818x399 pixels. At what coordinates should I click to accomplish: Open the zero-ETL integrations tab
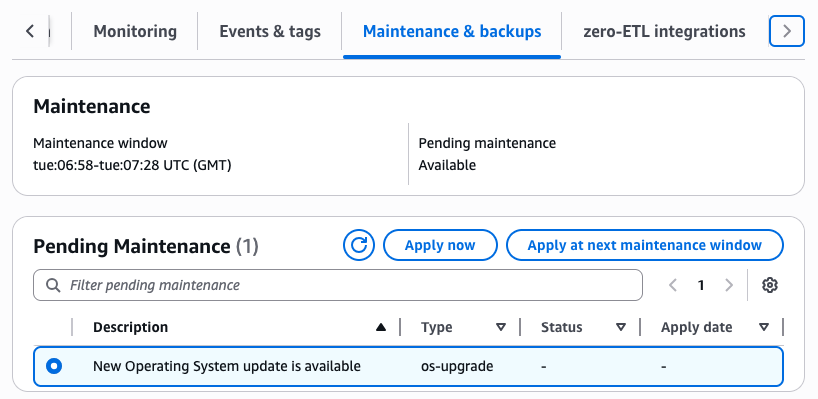click(x=664, y=31)
